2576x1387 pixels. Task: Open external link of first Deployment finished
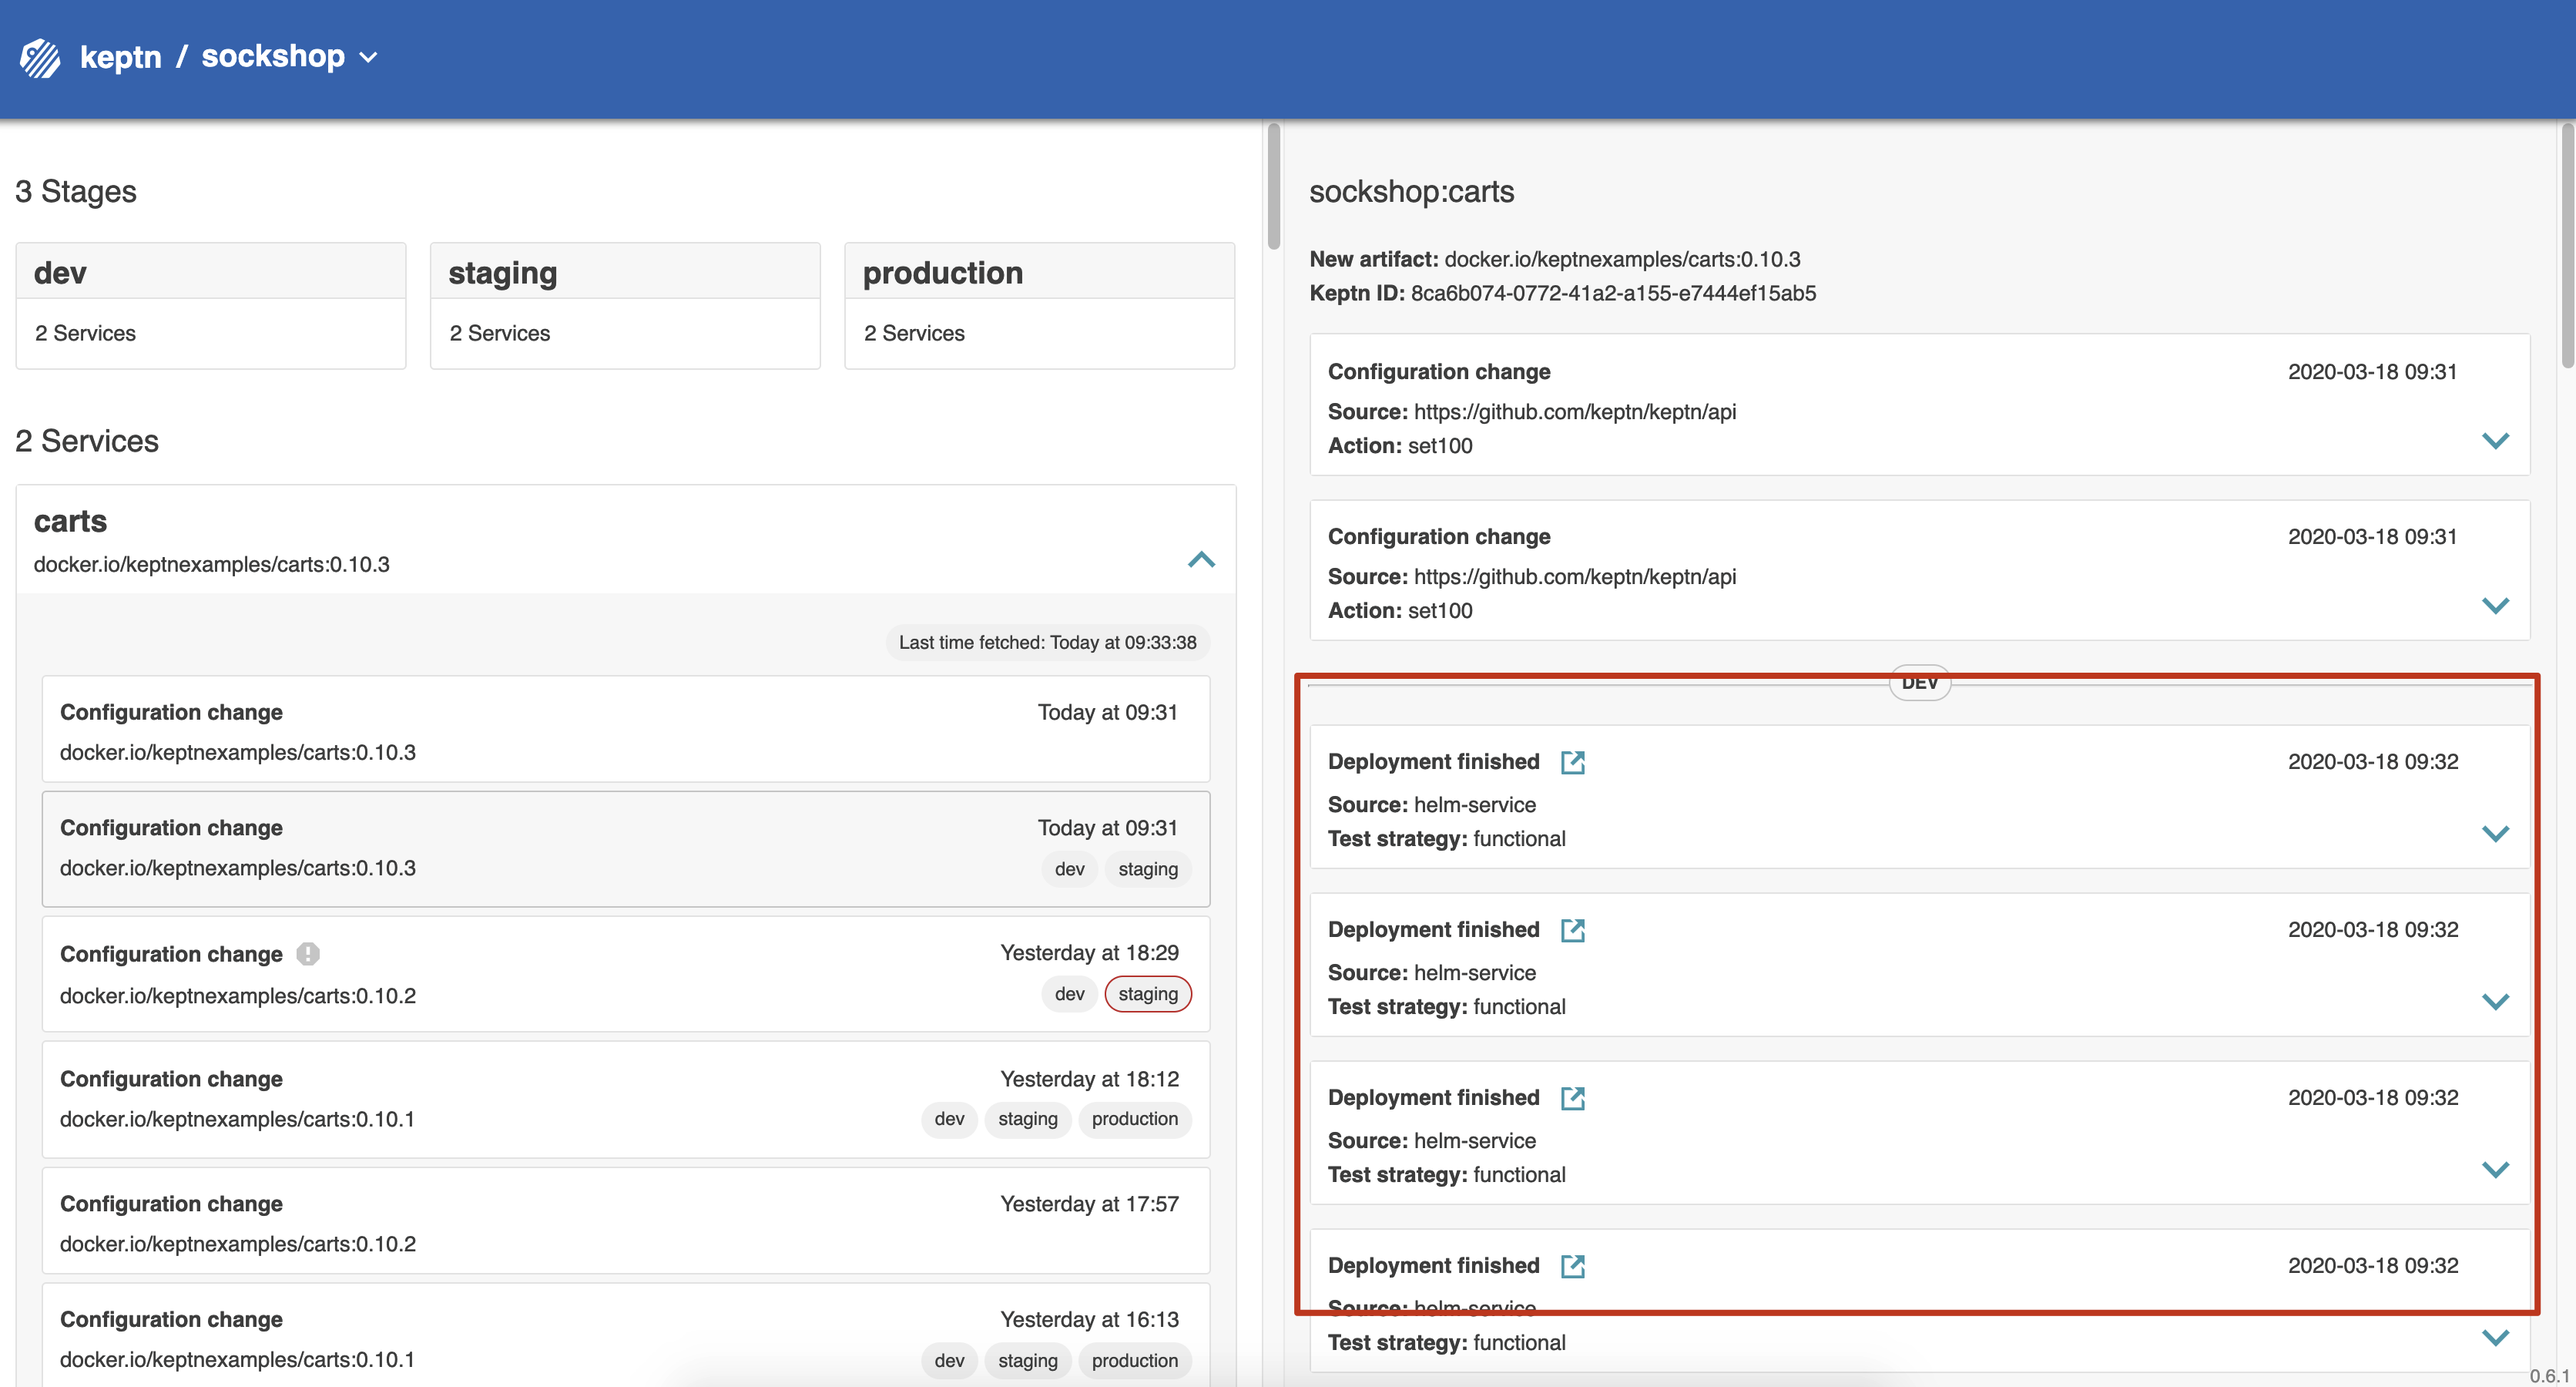pos(1572,762)
